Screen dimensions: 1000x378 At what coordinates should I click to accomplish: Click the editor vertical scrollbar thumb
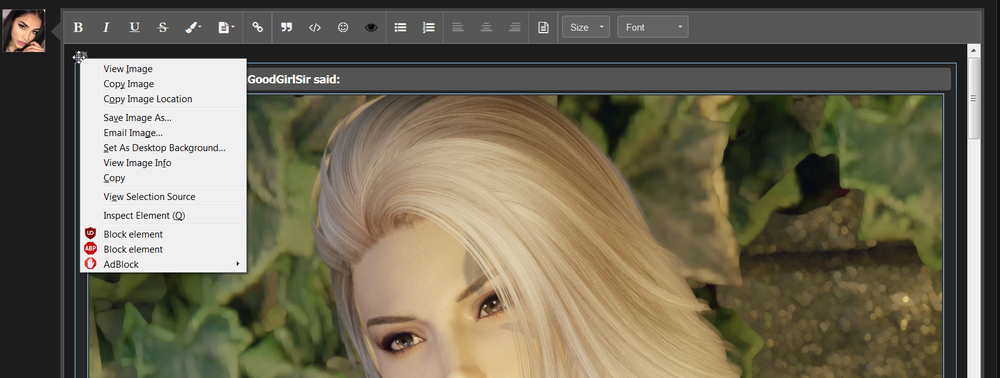point(973,98)
